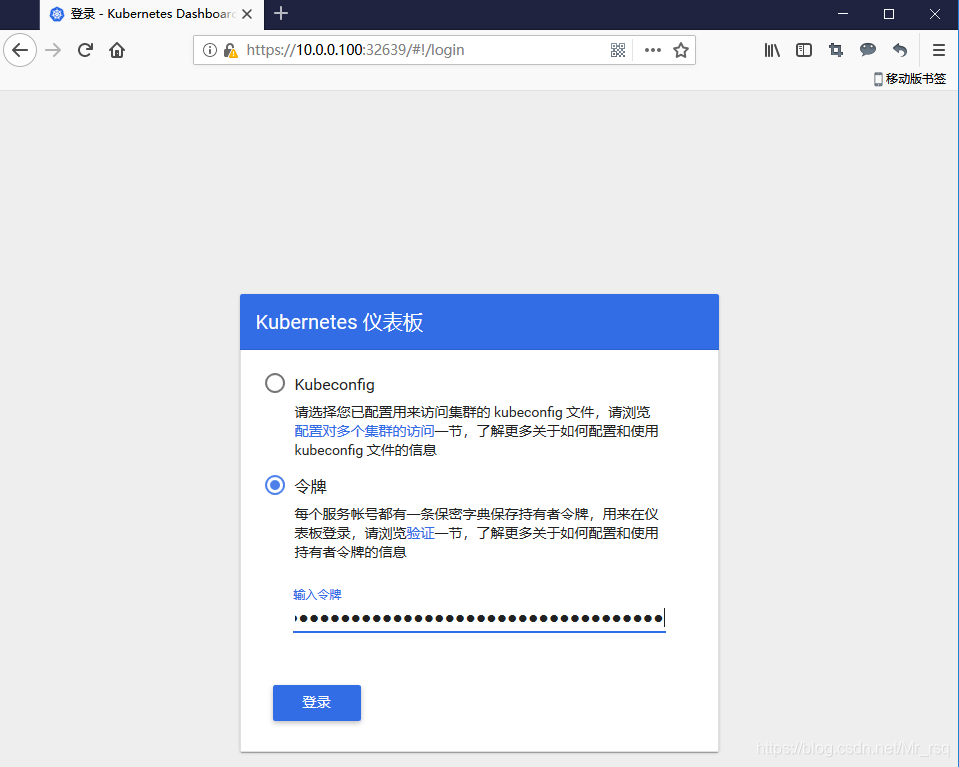Open the page actions ellipsis menu
Image resolution: width=959 pixels, height=767 pixels.
click(x=651, y=50)
